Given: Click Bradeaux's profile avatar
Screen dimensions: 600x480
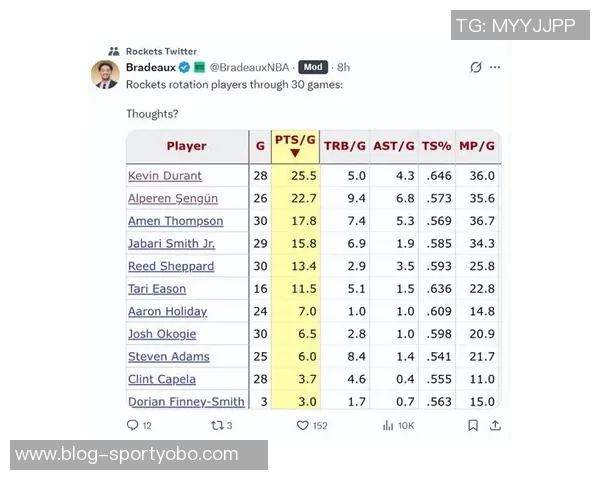Looking at the screenshot, I should click(106, 75).
